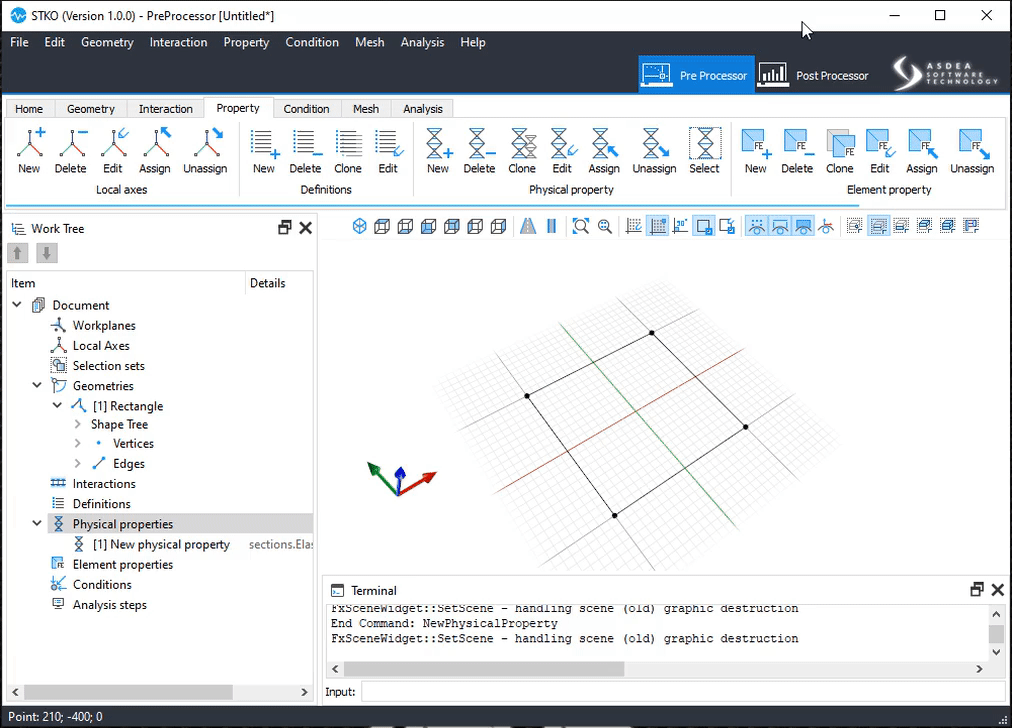The height and width of the screenshot is (728, 1012).
Task: Select Workplanes tree item
Action: click(x=104, y=325)
